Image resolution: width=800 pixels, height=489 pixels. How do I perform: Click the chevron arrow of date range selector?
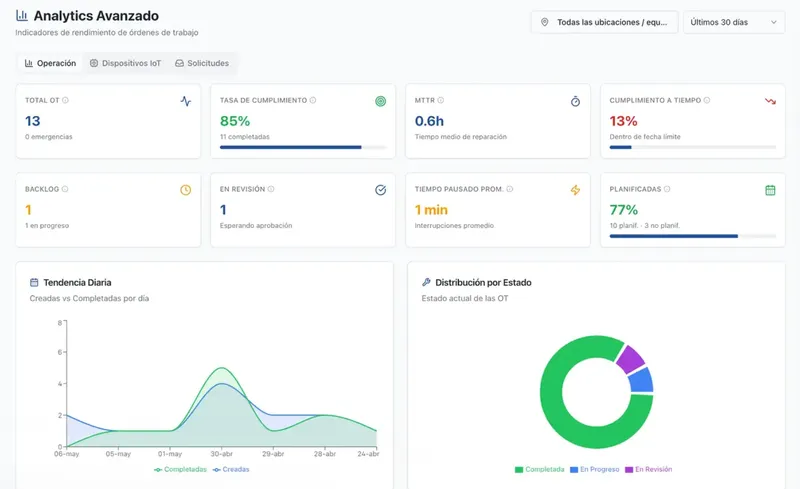[773, 22]
